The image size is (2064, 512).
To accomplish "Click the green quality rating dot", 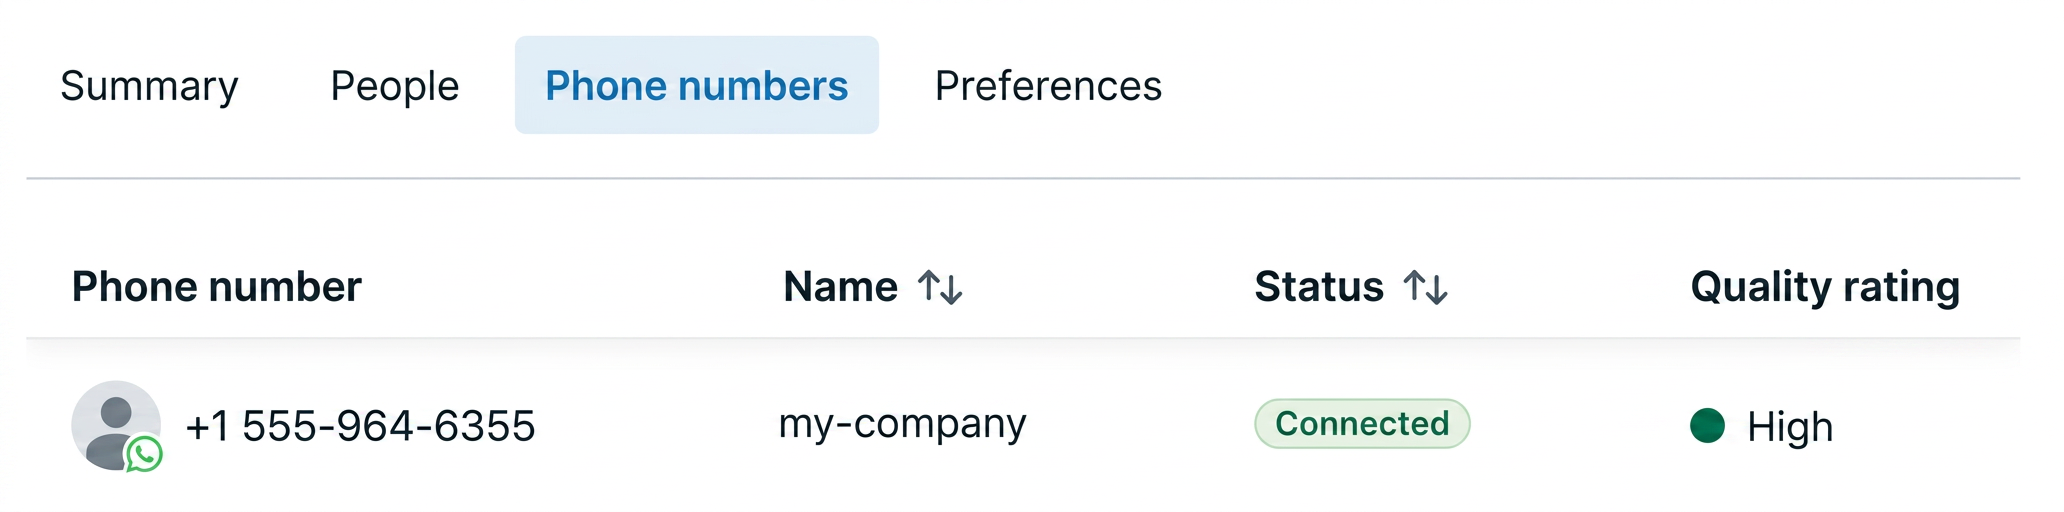I will pos(1708,425).
